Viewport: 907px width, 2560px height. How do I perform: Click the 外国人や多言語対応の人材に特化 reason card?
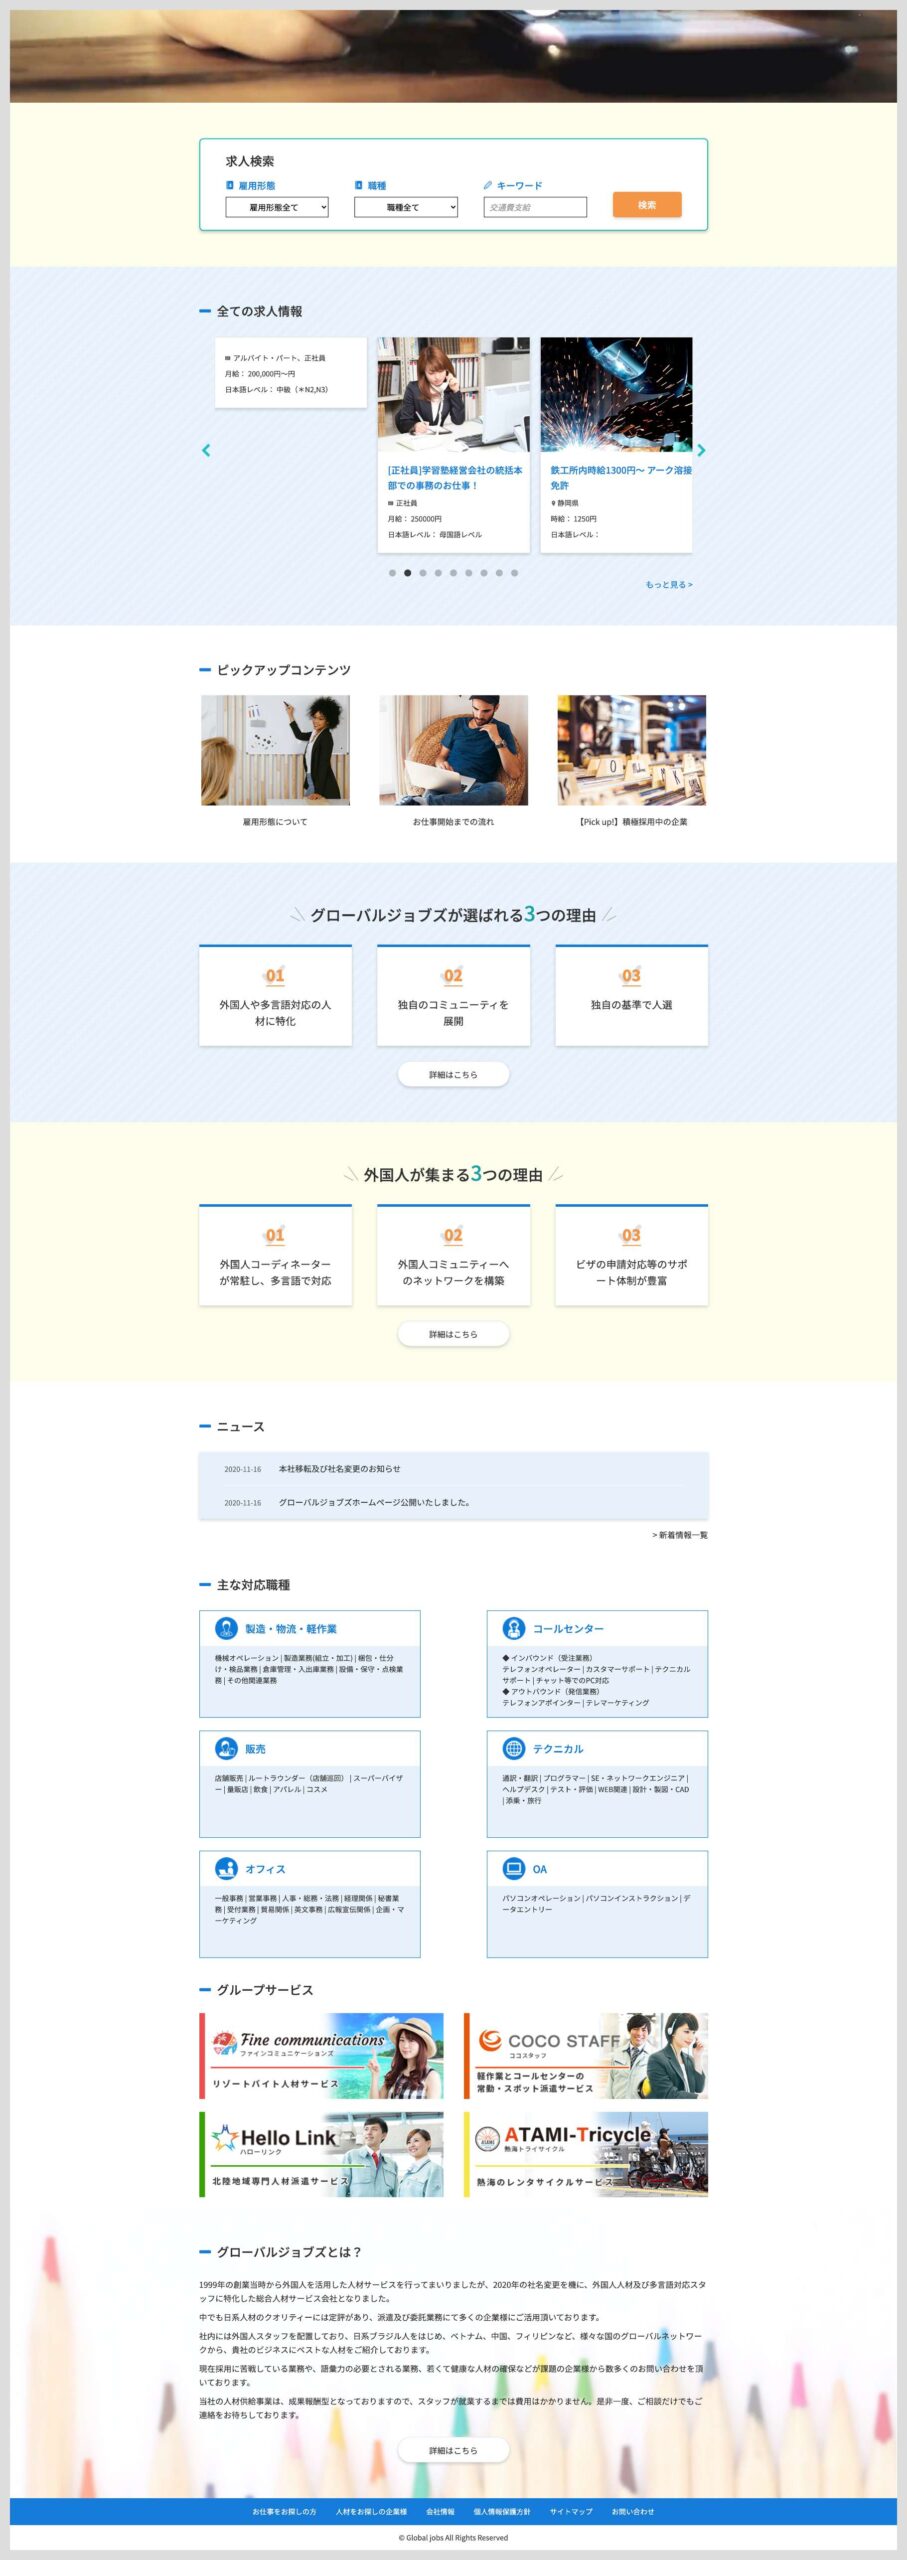[275, 995]
